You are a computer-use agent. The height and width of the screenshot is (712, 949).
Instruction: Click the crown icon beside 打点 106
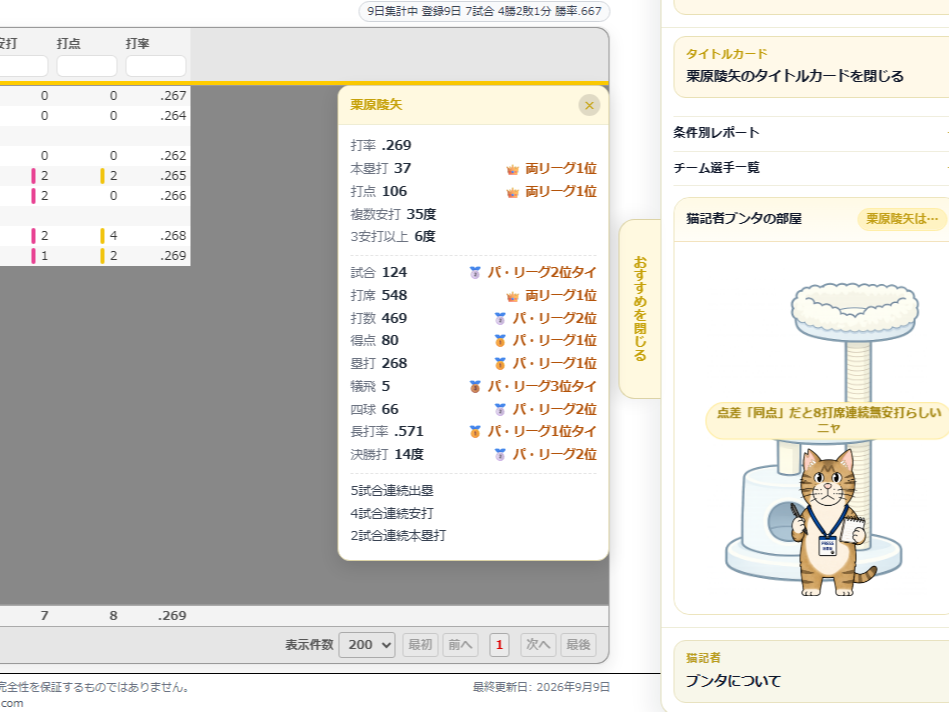pos(513,192)
